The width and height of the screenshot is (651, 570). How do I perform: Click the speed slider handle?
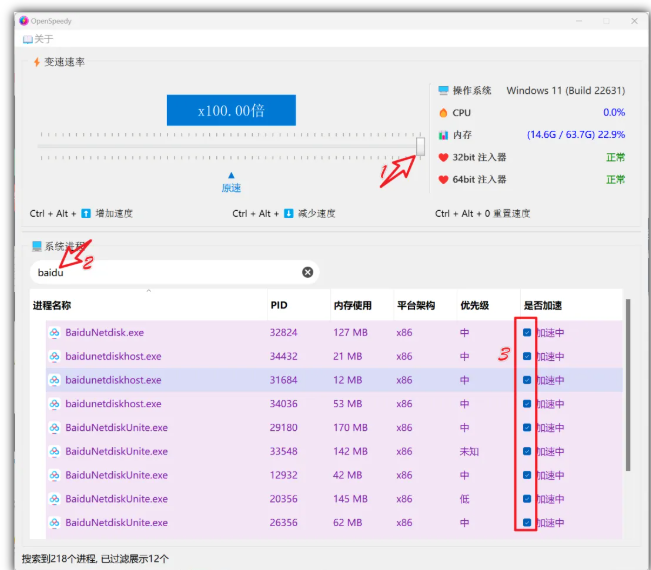pyautogui.click(x=421, y=146)
